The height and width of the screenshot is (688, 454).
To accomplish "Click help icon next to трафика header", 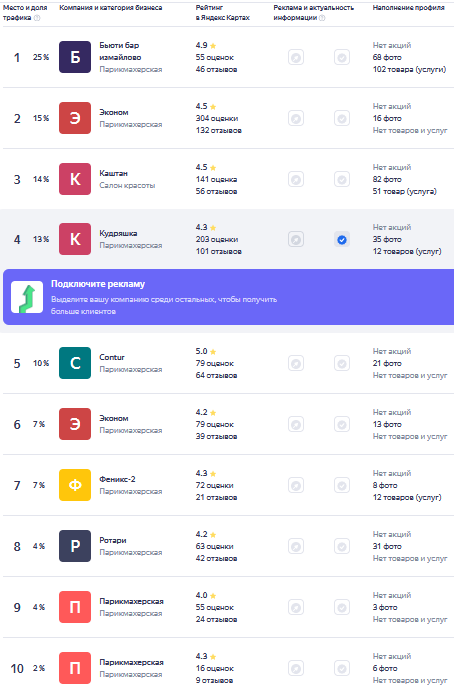I will (37, 18).
